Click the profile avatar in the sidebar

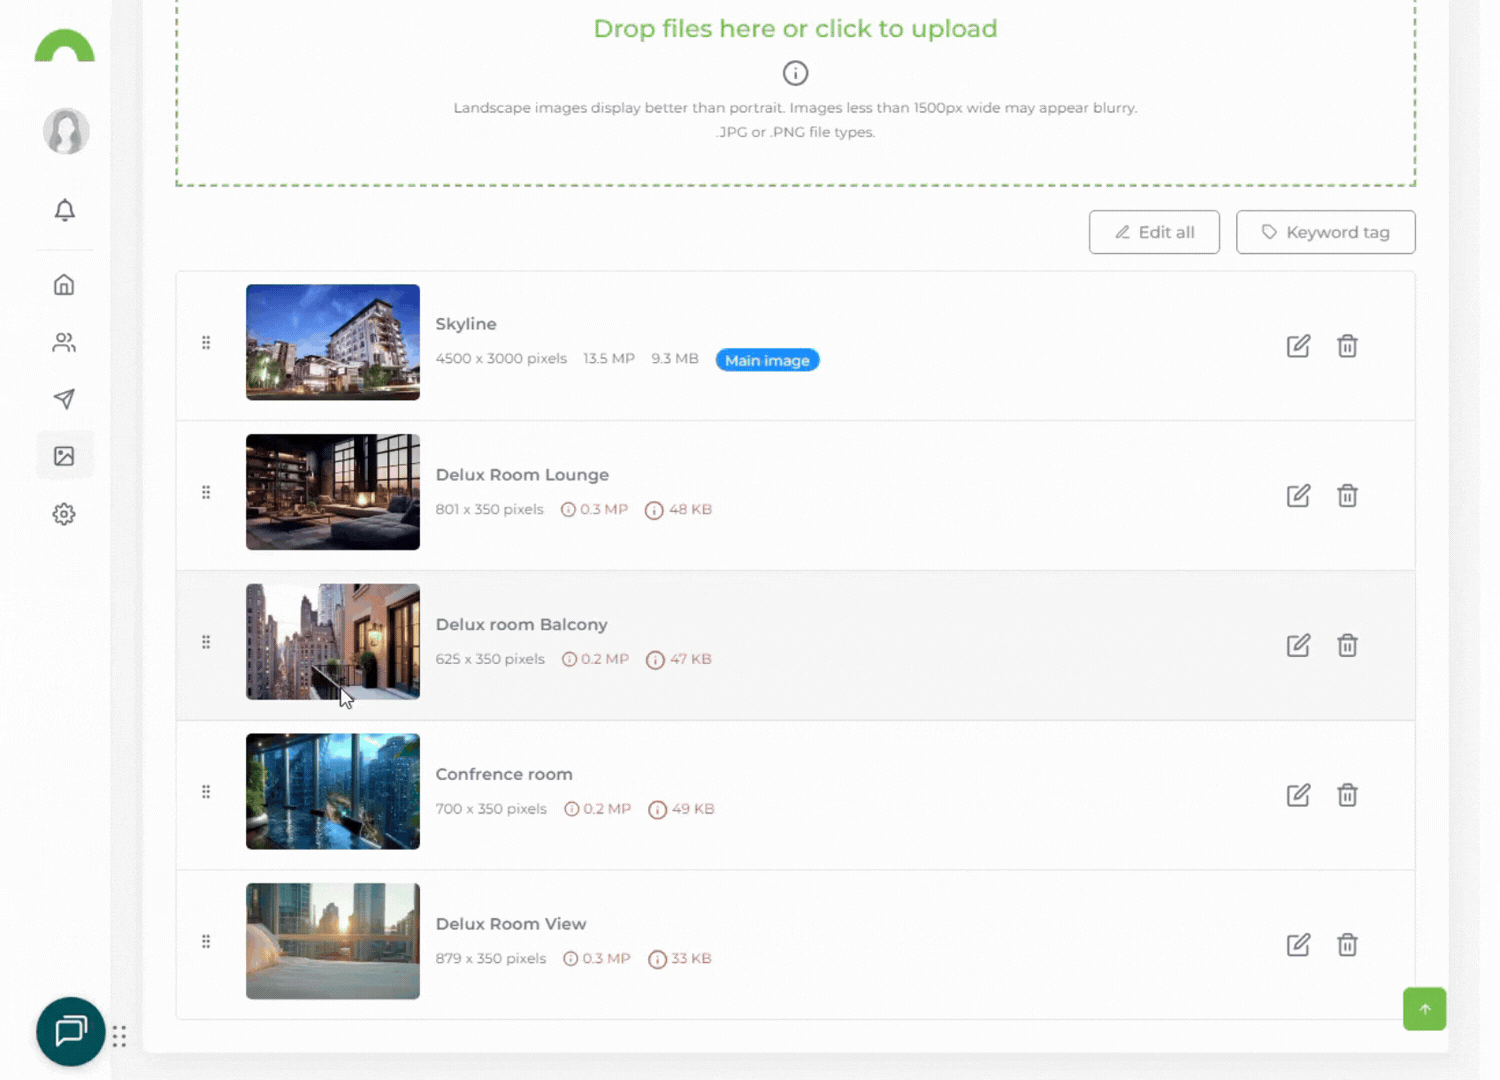tap(64, 131)
